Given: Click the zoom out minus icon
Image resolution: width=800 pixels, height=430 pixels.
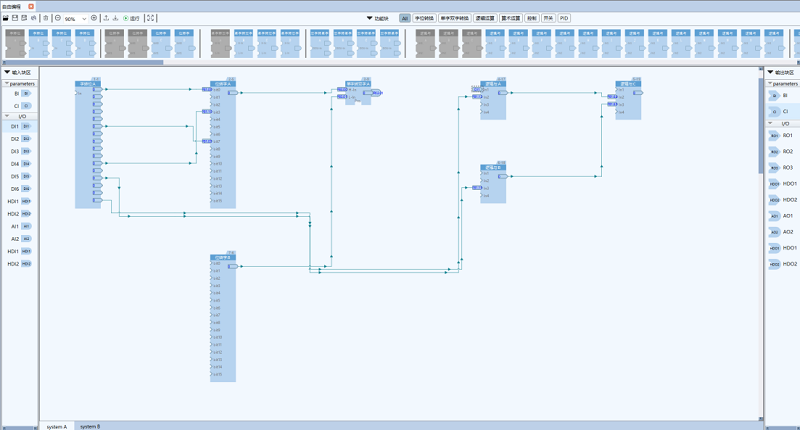Looking at the screenshot, I should [x=57, y=18].
